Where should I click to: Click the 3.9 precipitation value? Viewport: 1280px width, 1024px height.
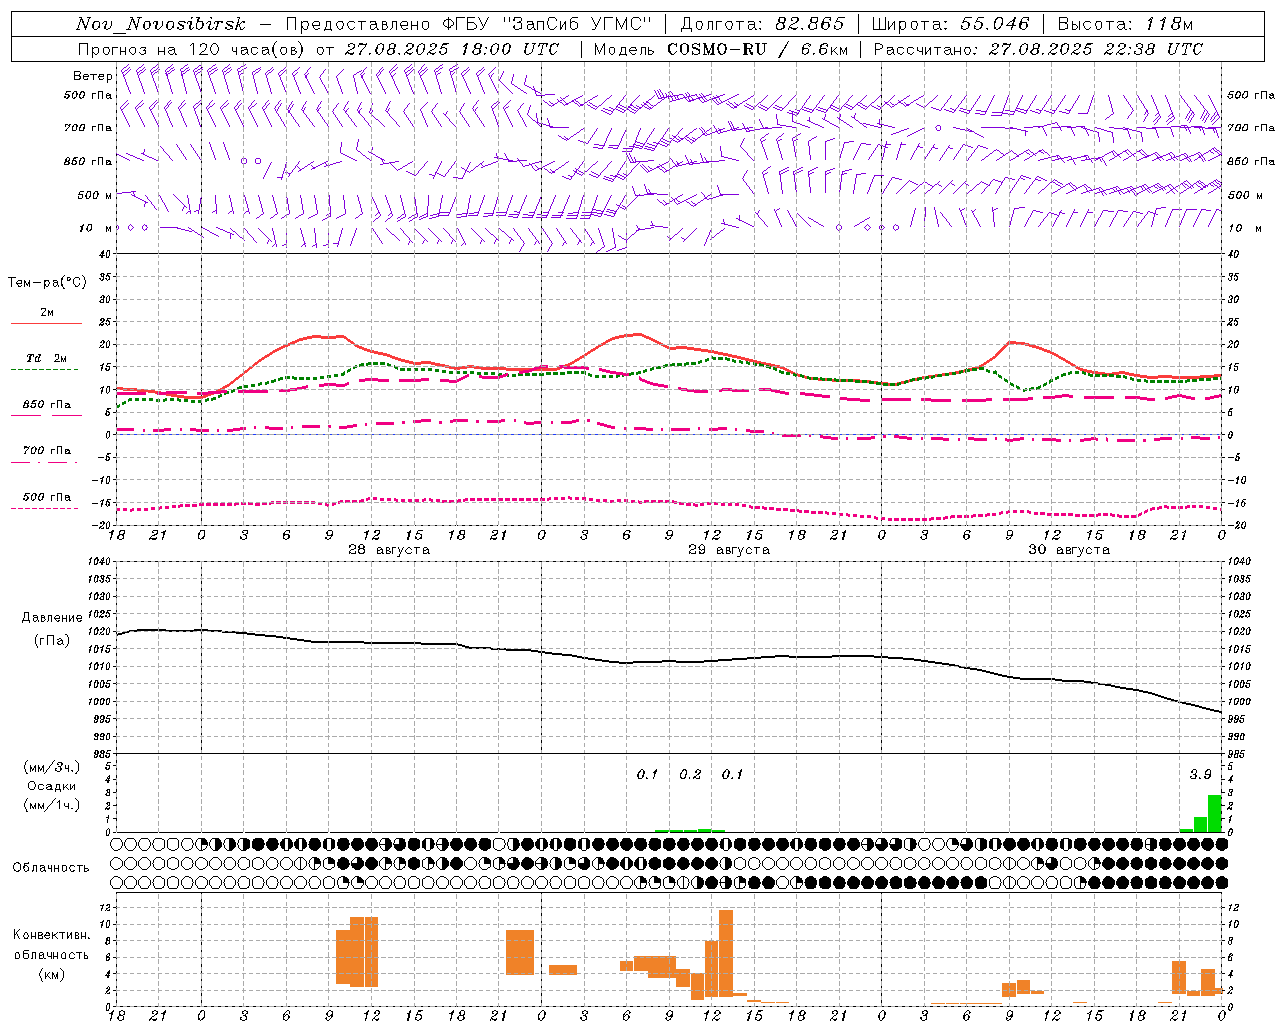pos(1200,775)
